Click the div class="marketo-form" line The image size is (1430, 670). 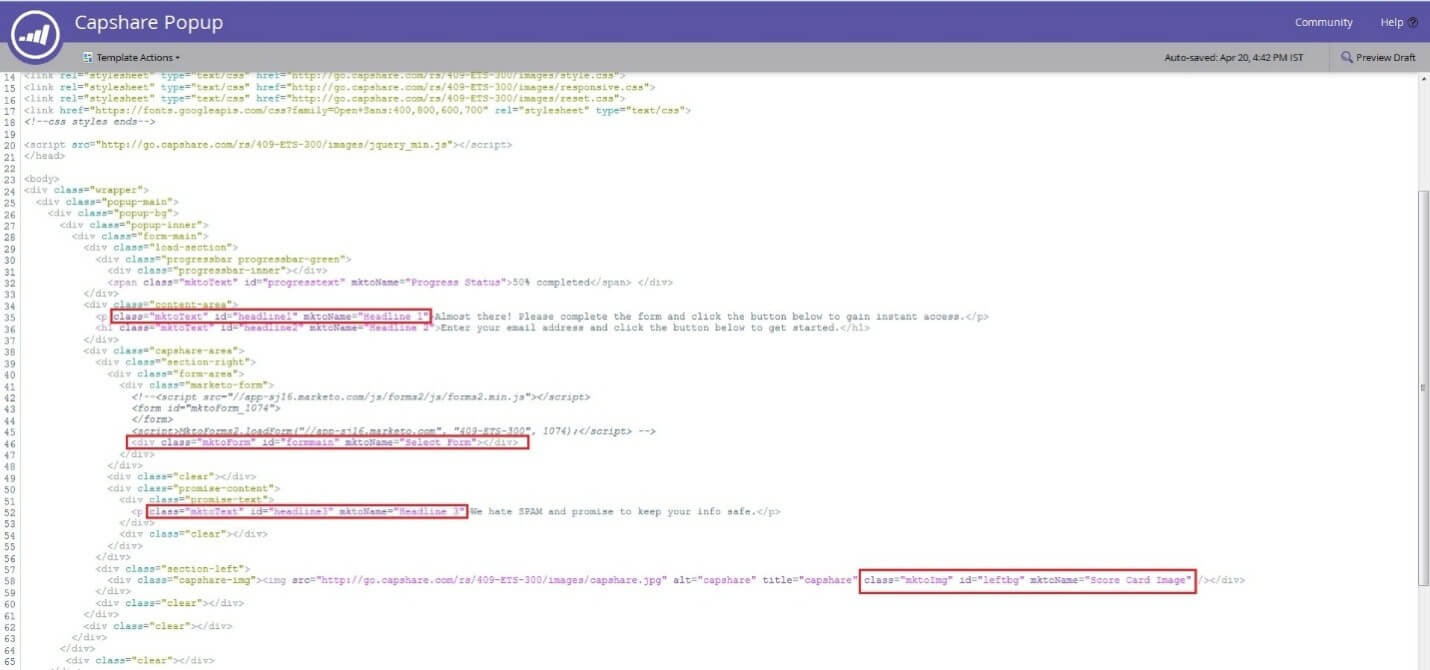coord(197,385)
